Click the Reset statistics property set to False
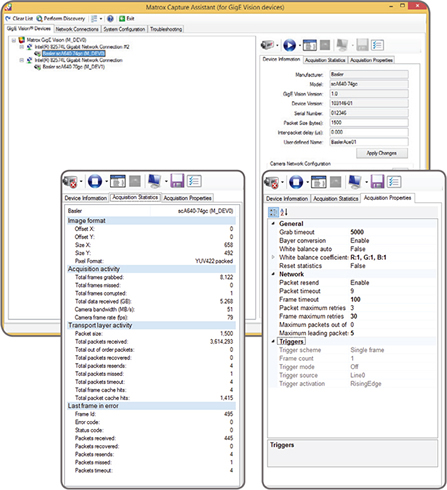Viewport: 447px width, 490px height. [x=353, y=266]
